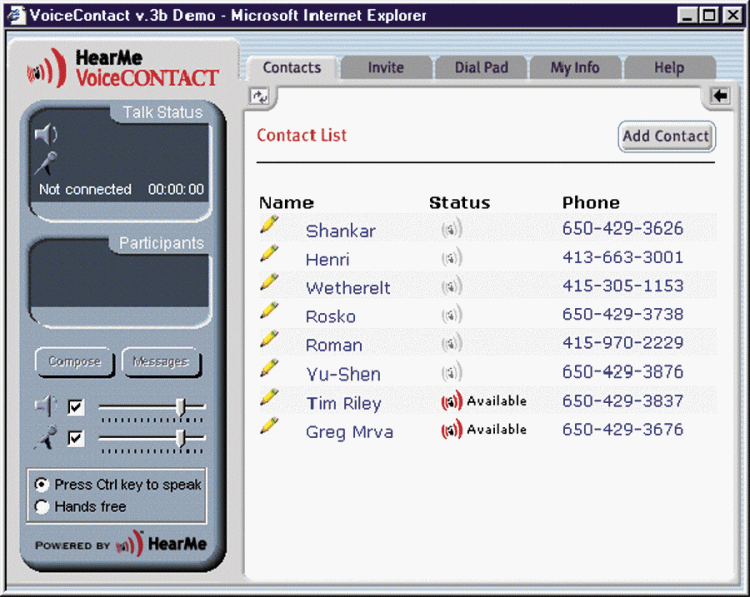Click the Participants panel list area

click(120, 282)
